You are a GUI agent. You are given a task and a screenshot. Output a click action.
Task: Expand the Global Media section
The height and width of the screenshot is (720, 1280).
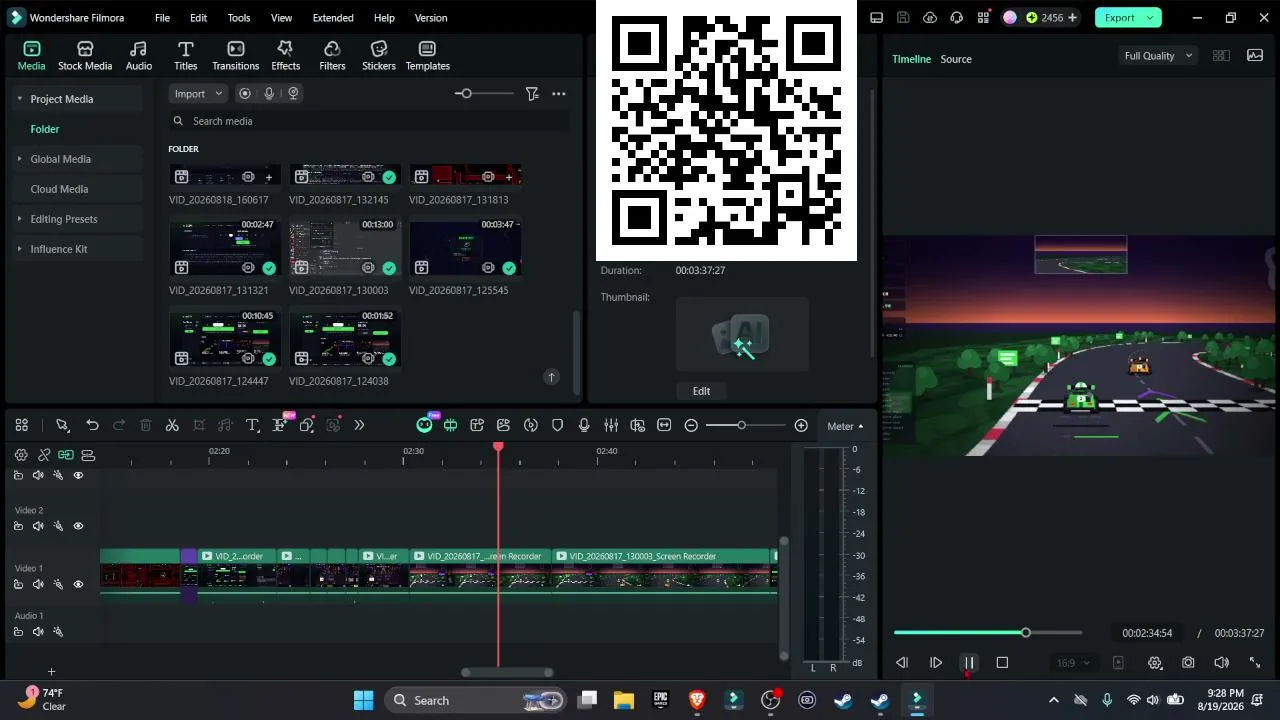coord(20,159)
